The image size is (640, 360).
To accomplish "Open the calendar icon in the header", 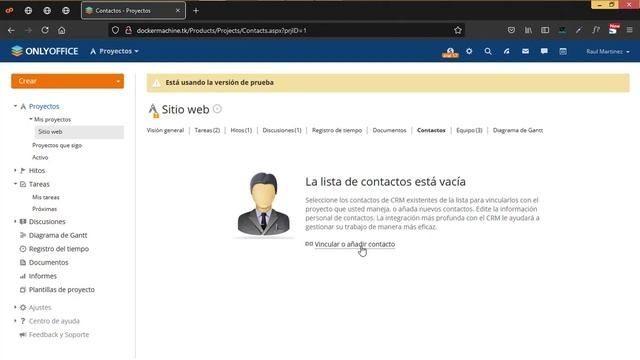I will click(563, 51).
